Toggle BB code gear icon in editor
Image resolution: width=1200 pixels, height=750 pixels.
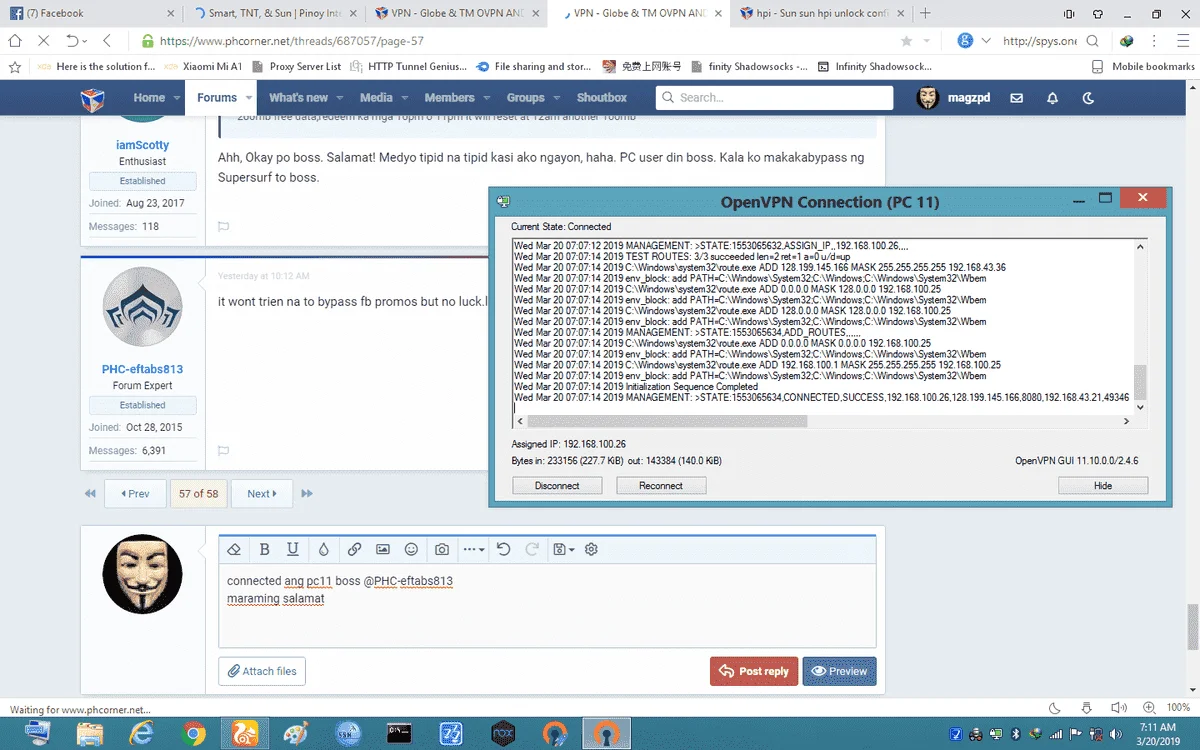coord(591,549)
